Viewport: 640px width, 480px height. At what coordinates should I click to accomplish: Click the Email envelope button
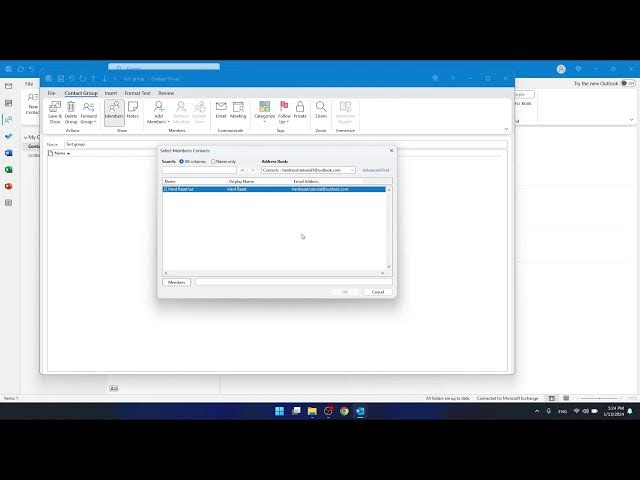coord(221,111)
